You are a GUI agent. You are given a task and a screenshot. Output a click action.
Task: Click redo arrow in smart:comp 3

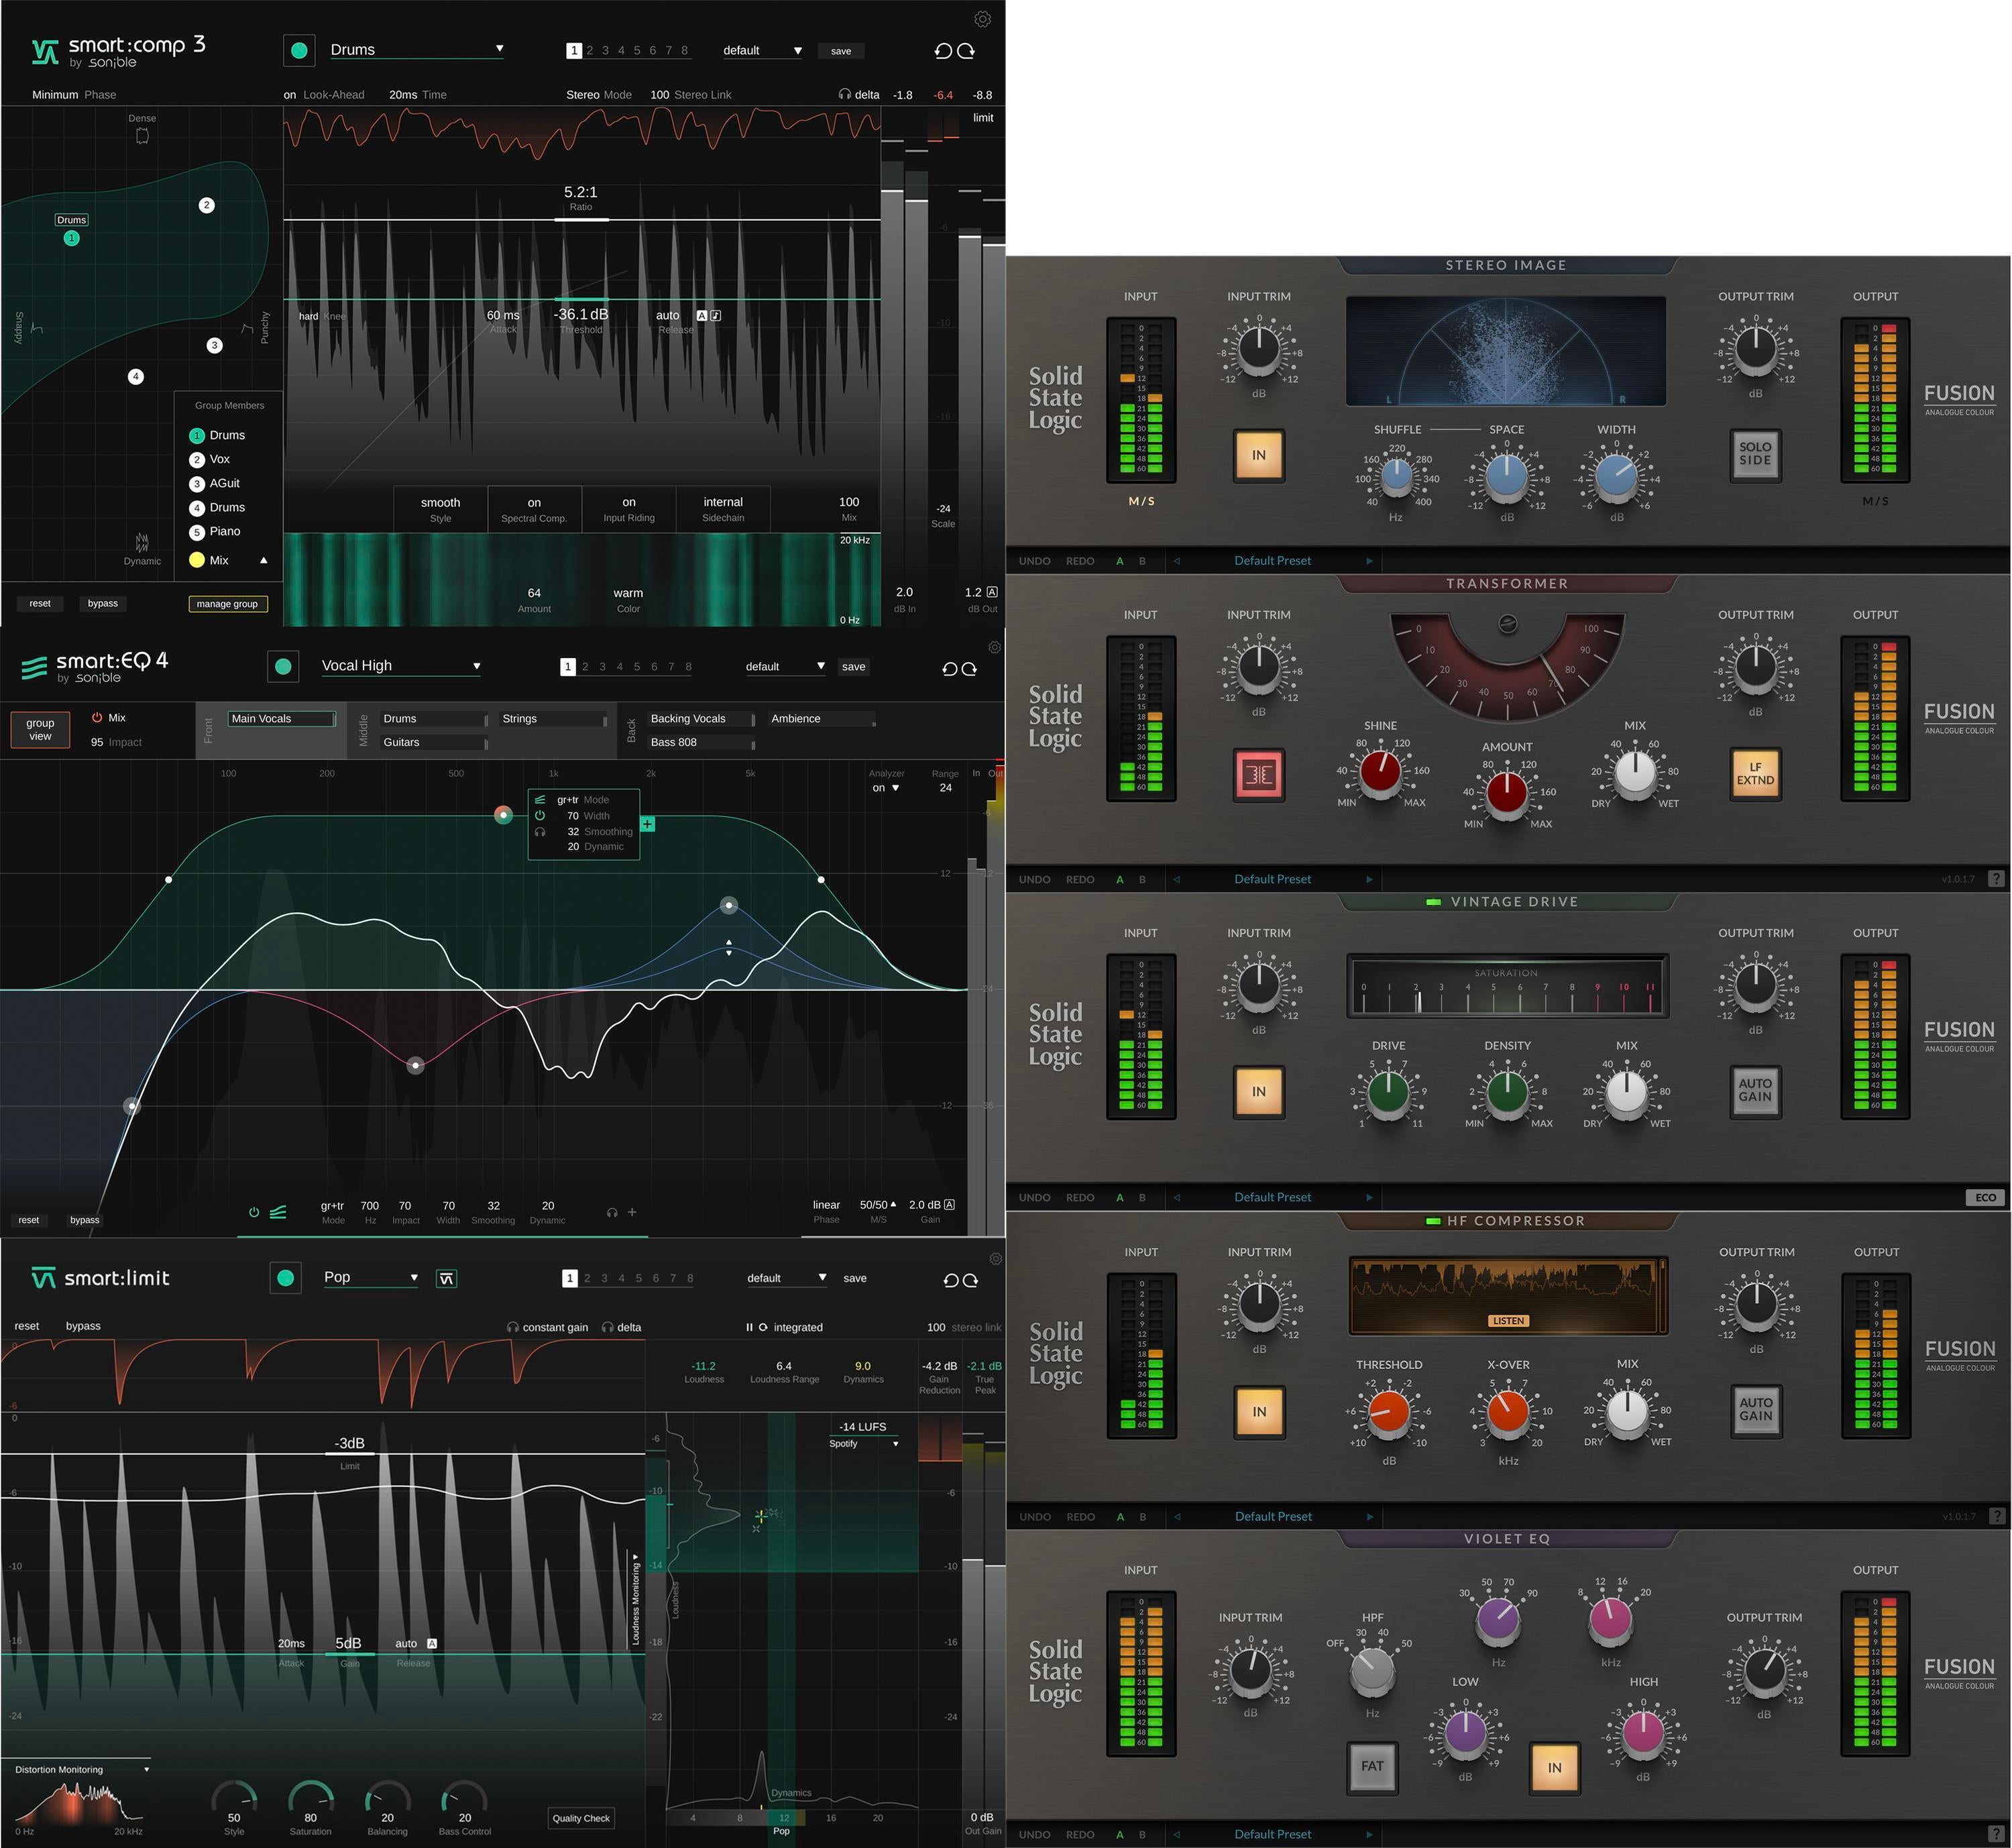[966, 51]
